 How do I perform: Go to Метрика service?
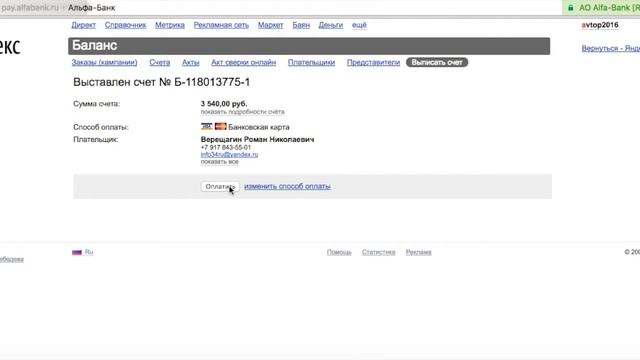(x=170, y=25)
